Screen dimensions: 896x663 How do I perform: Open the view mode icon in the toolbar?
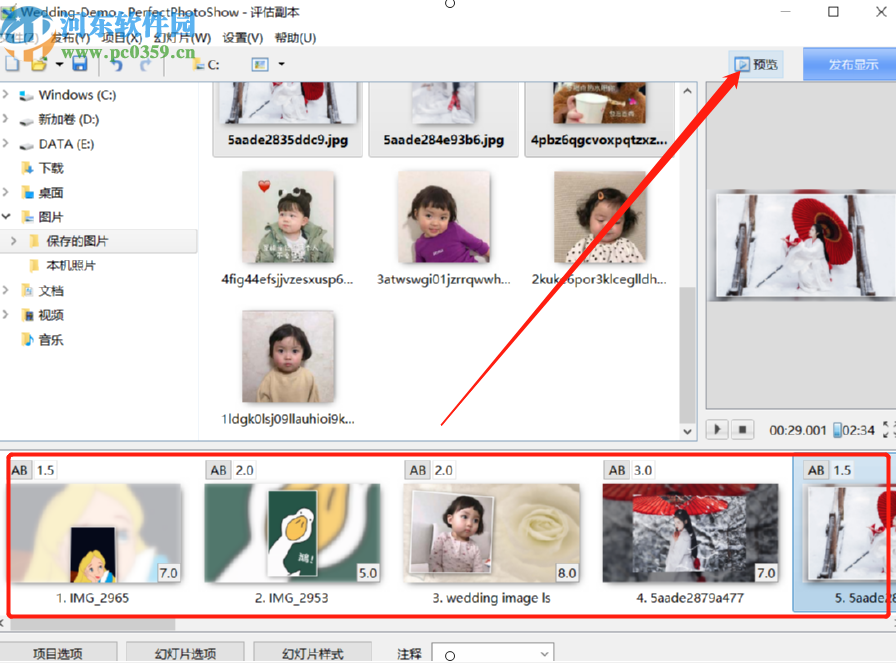coord(258,64)
